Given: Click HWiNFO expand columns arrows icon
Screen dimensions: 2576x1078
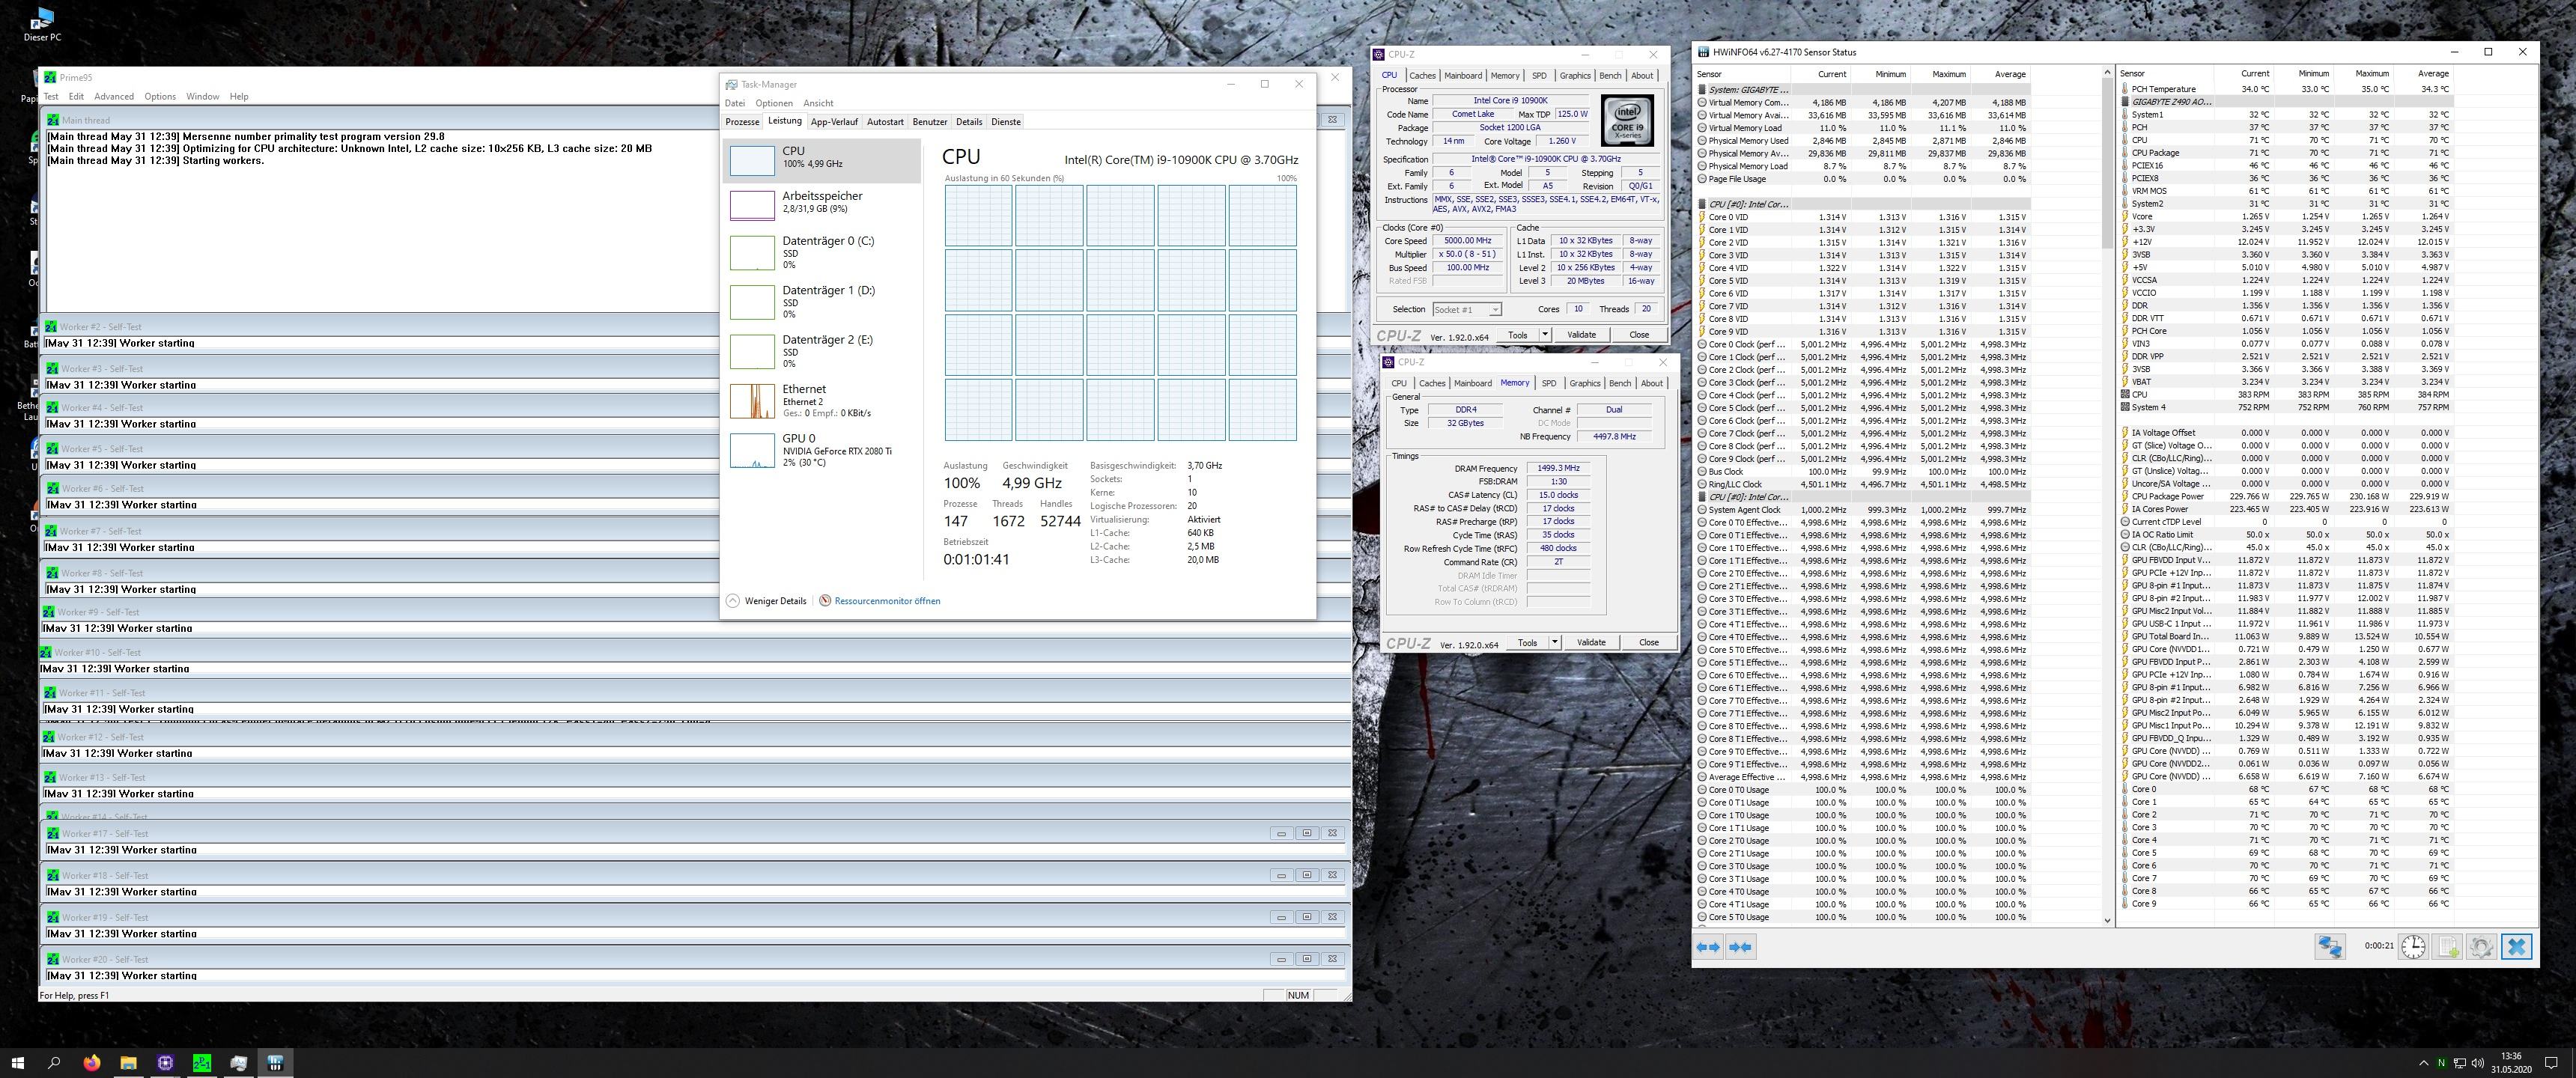Looking at the screenshot, I should pyautogui.click(x=1708, y=947).
